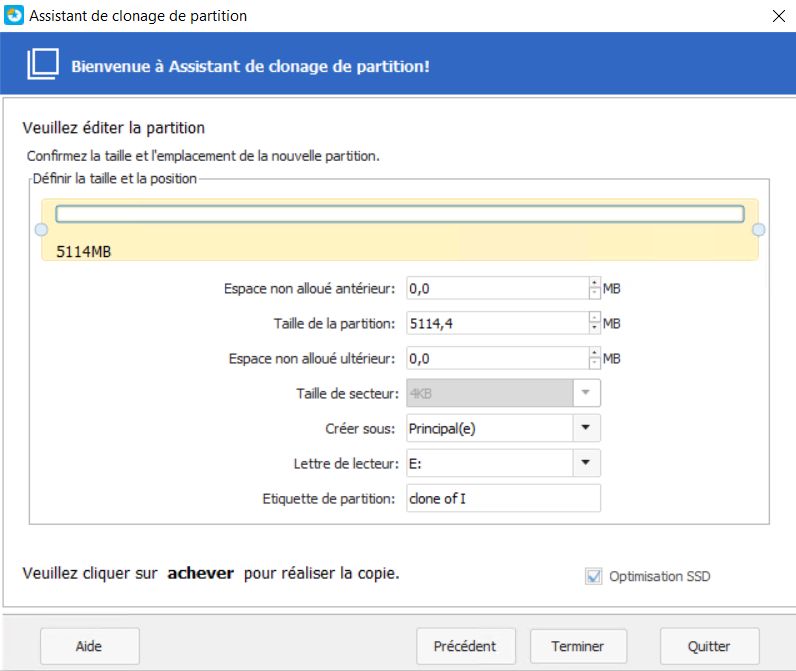This screenshot has height=671, width=796.
Task: Open the Créer sous dropdown
Action: point(585,428)
